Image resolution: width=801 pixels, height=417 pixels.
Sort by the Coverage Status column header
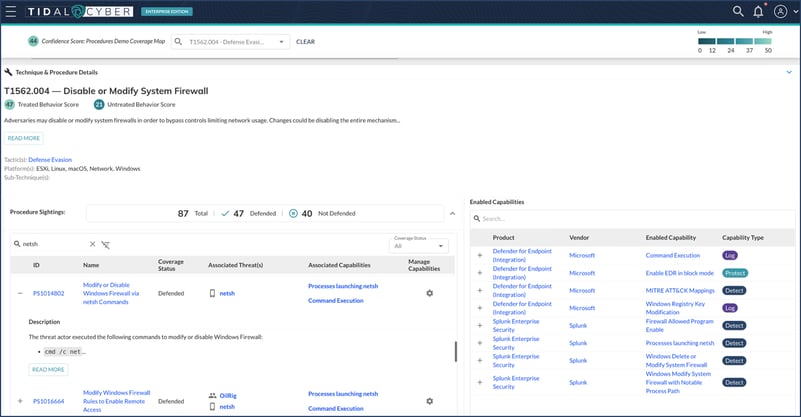pos(171,265)
